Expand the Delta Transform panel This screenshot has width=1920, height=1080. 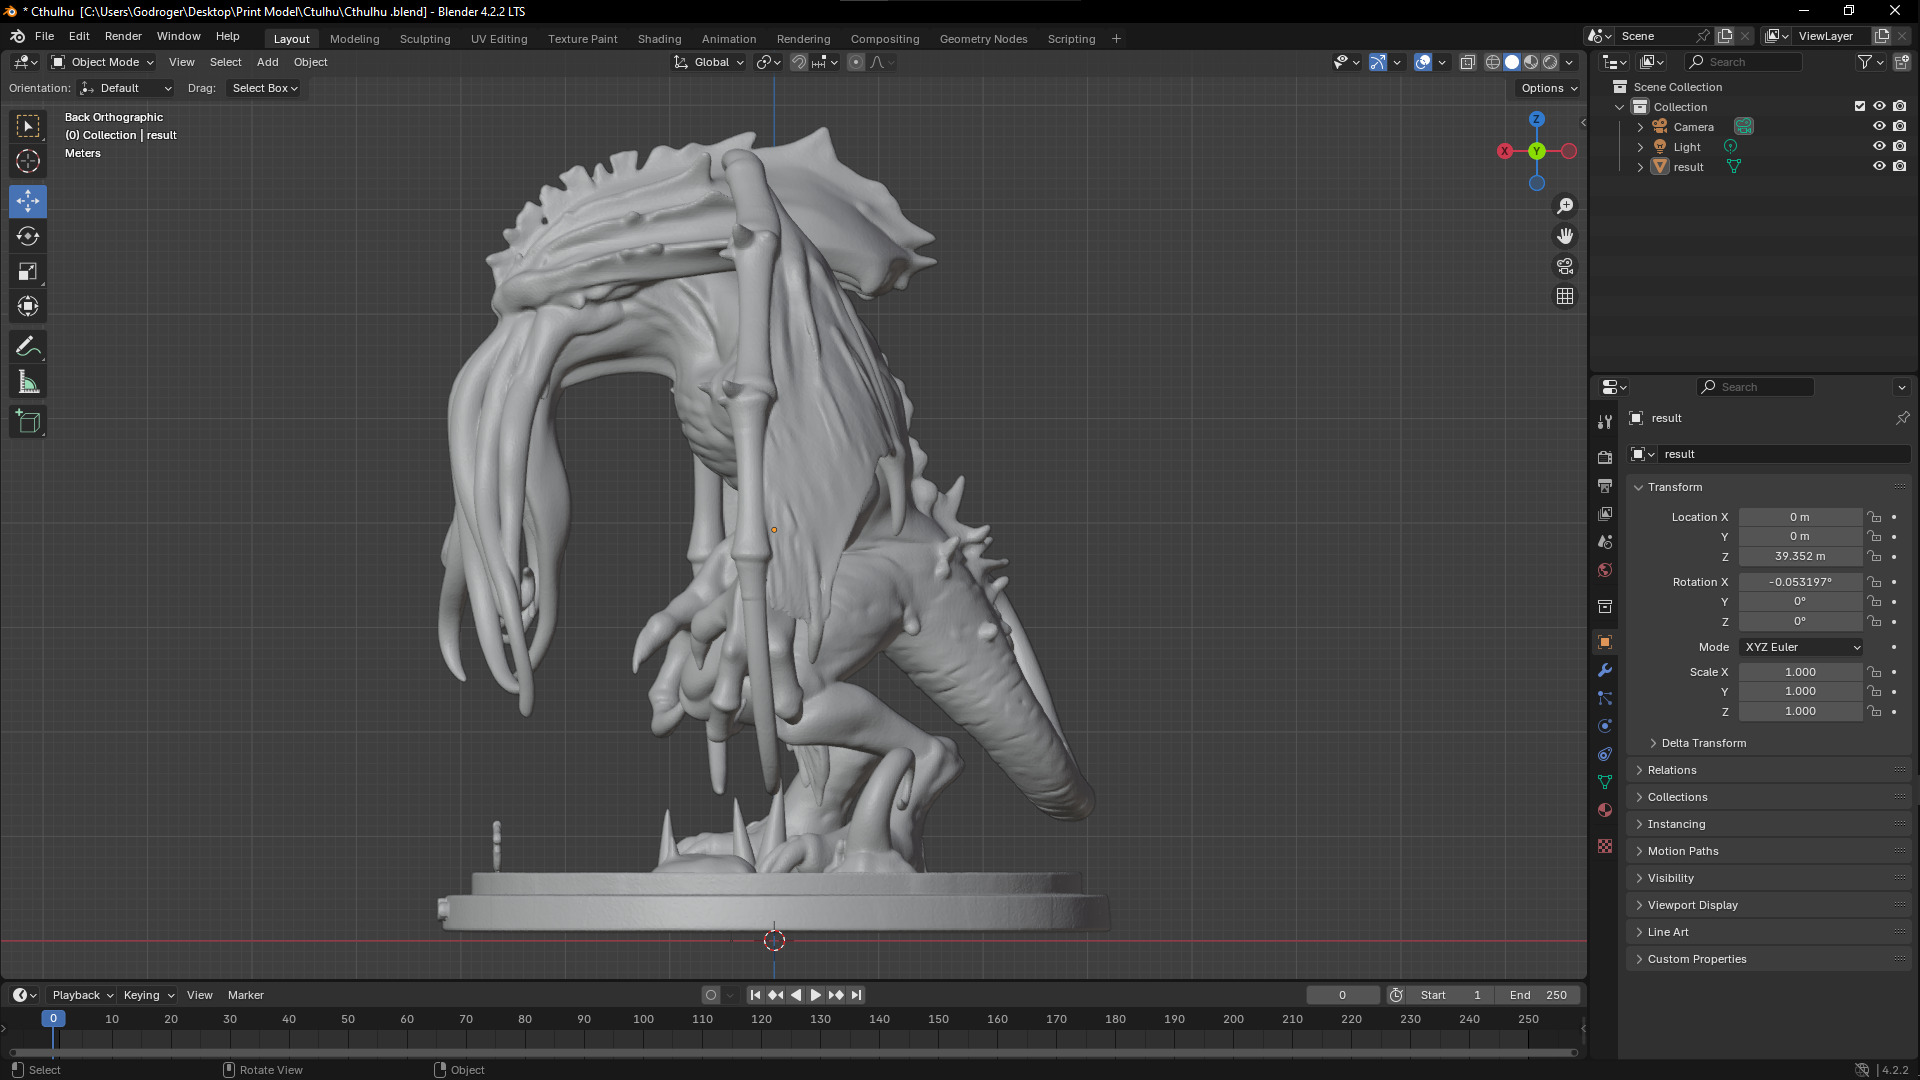(x=1703, y=743)
